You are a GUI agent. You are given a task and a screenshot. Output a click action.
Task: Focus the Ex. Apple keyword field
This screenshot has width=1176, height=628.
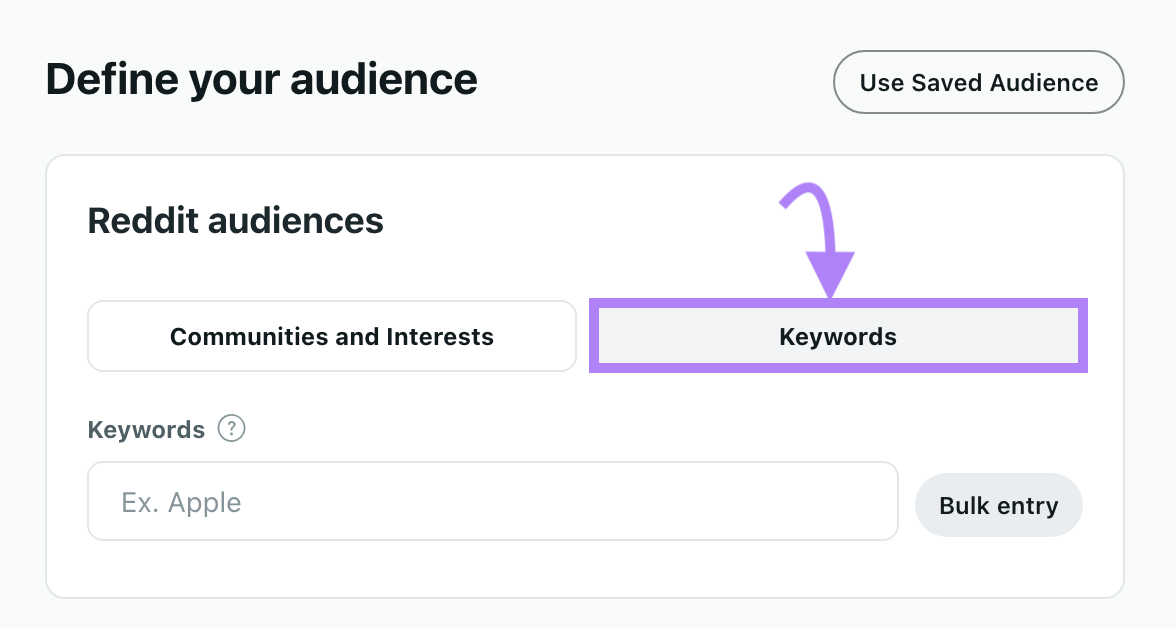(x=492, y=501)
